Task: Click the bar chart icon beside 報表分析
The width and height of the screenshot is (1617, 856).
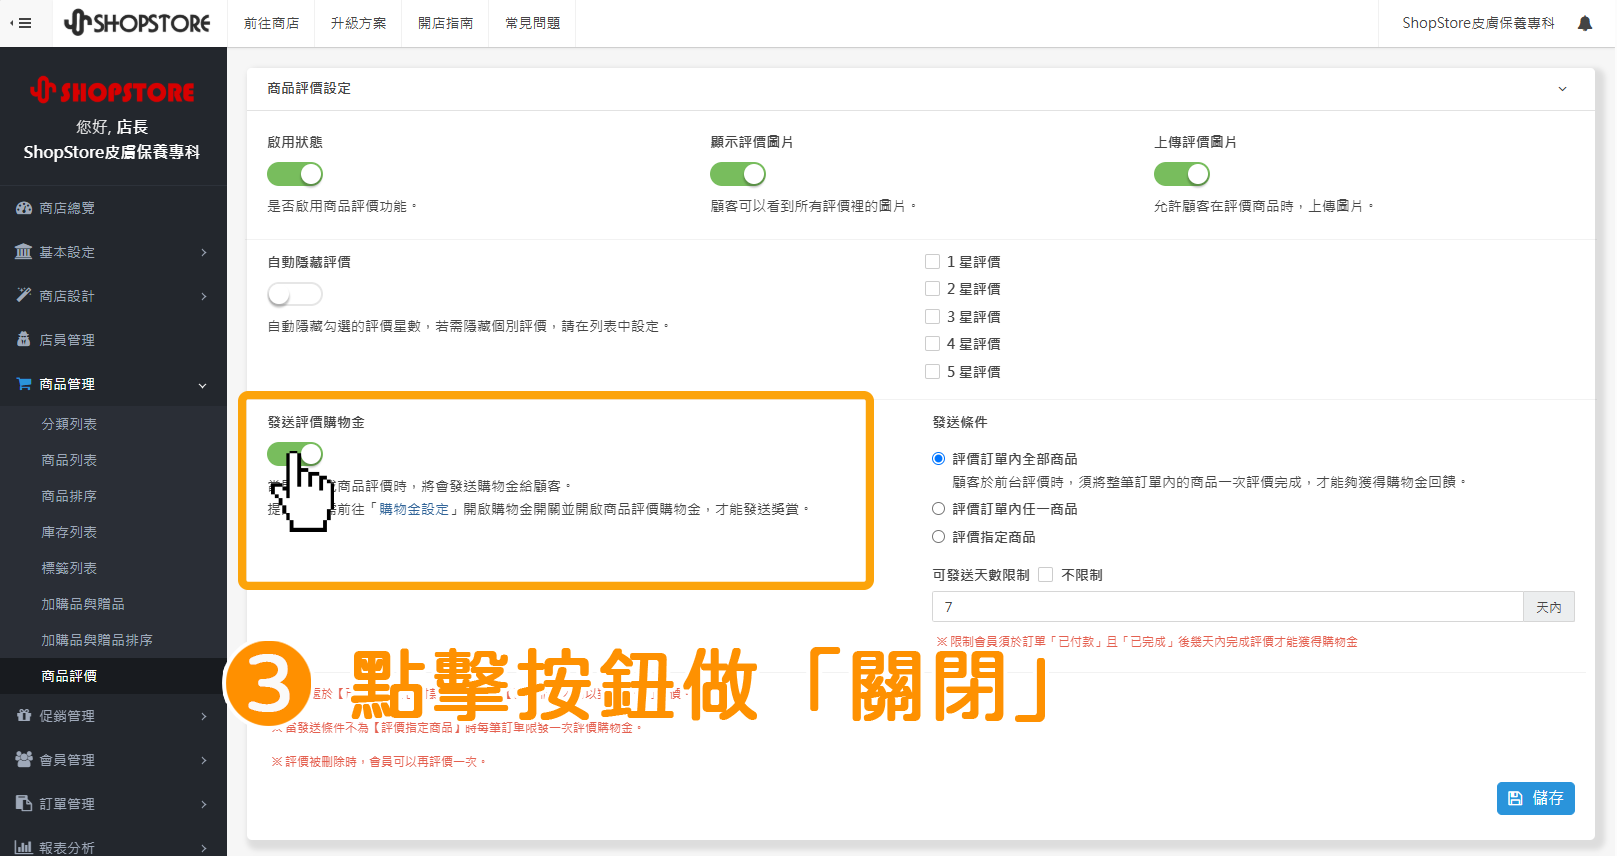Action: point(24,847)
